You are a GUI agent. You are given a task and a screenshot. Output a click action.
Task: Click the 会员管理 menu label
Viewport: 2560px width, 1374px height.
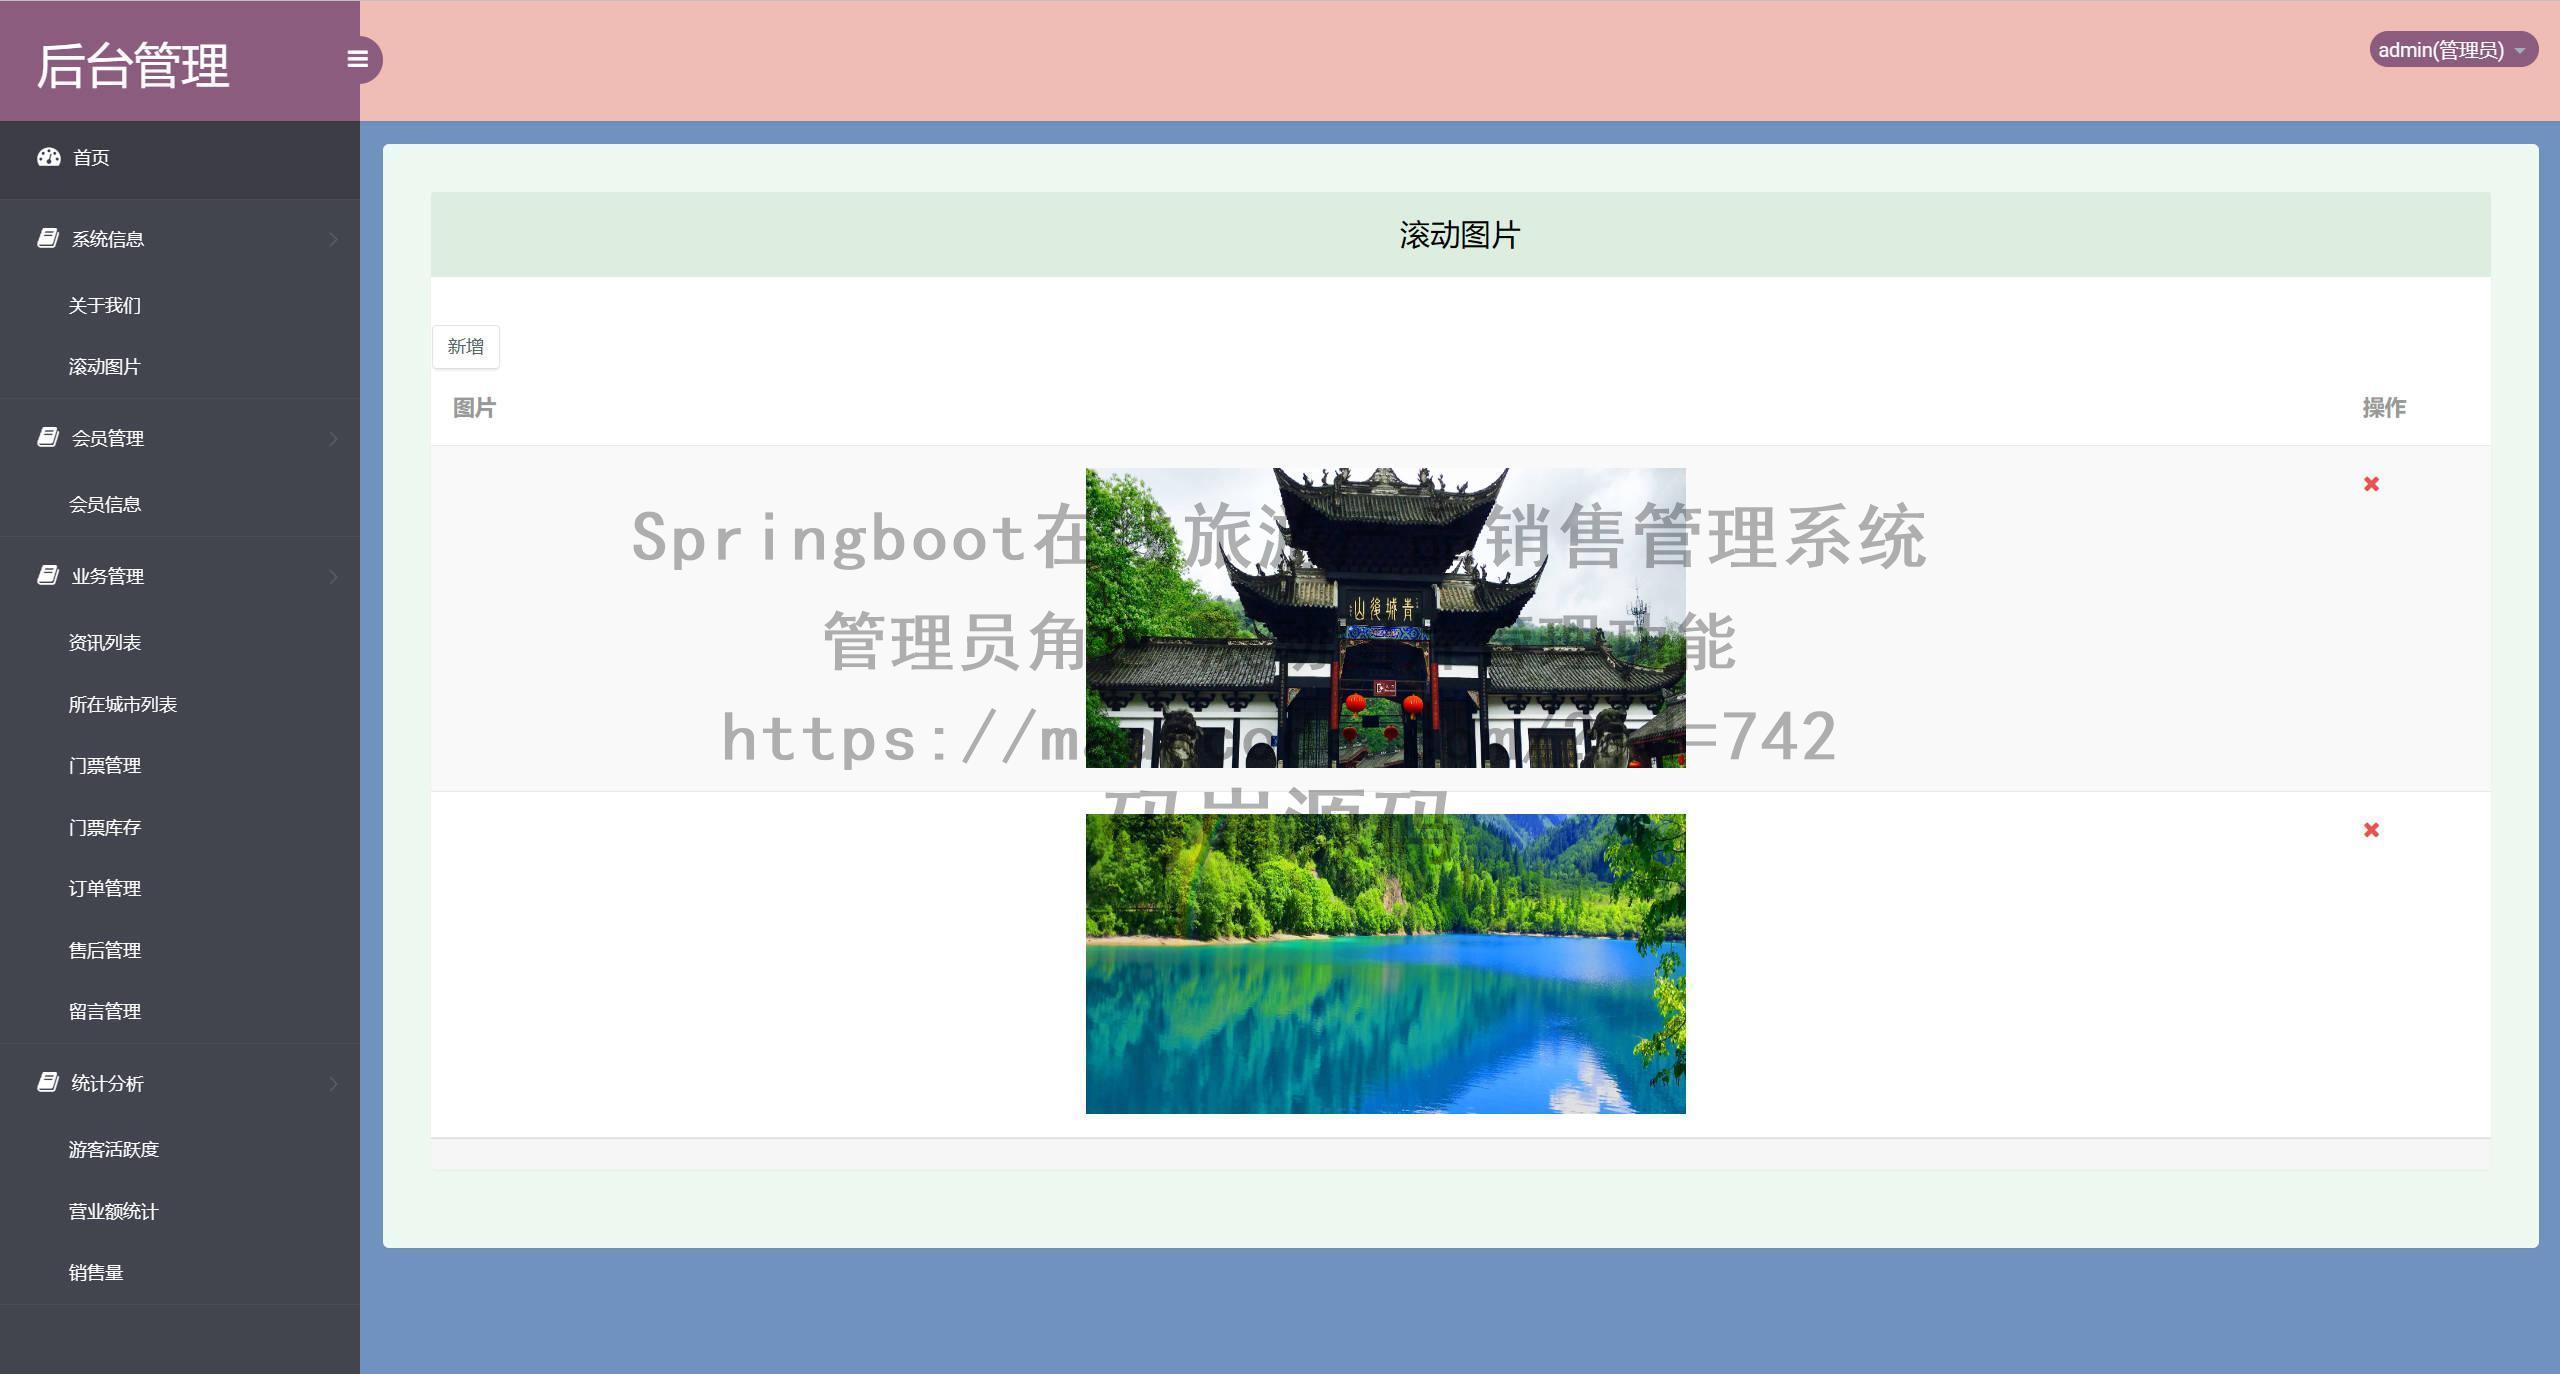click(107, 438)
